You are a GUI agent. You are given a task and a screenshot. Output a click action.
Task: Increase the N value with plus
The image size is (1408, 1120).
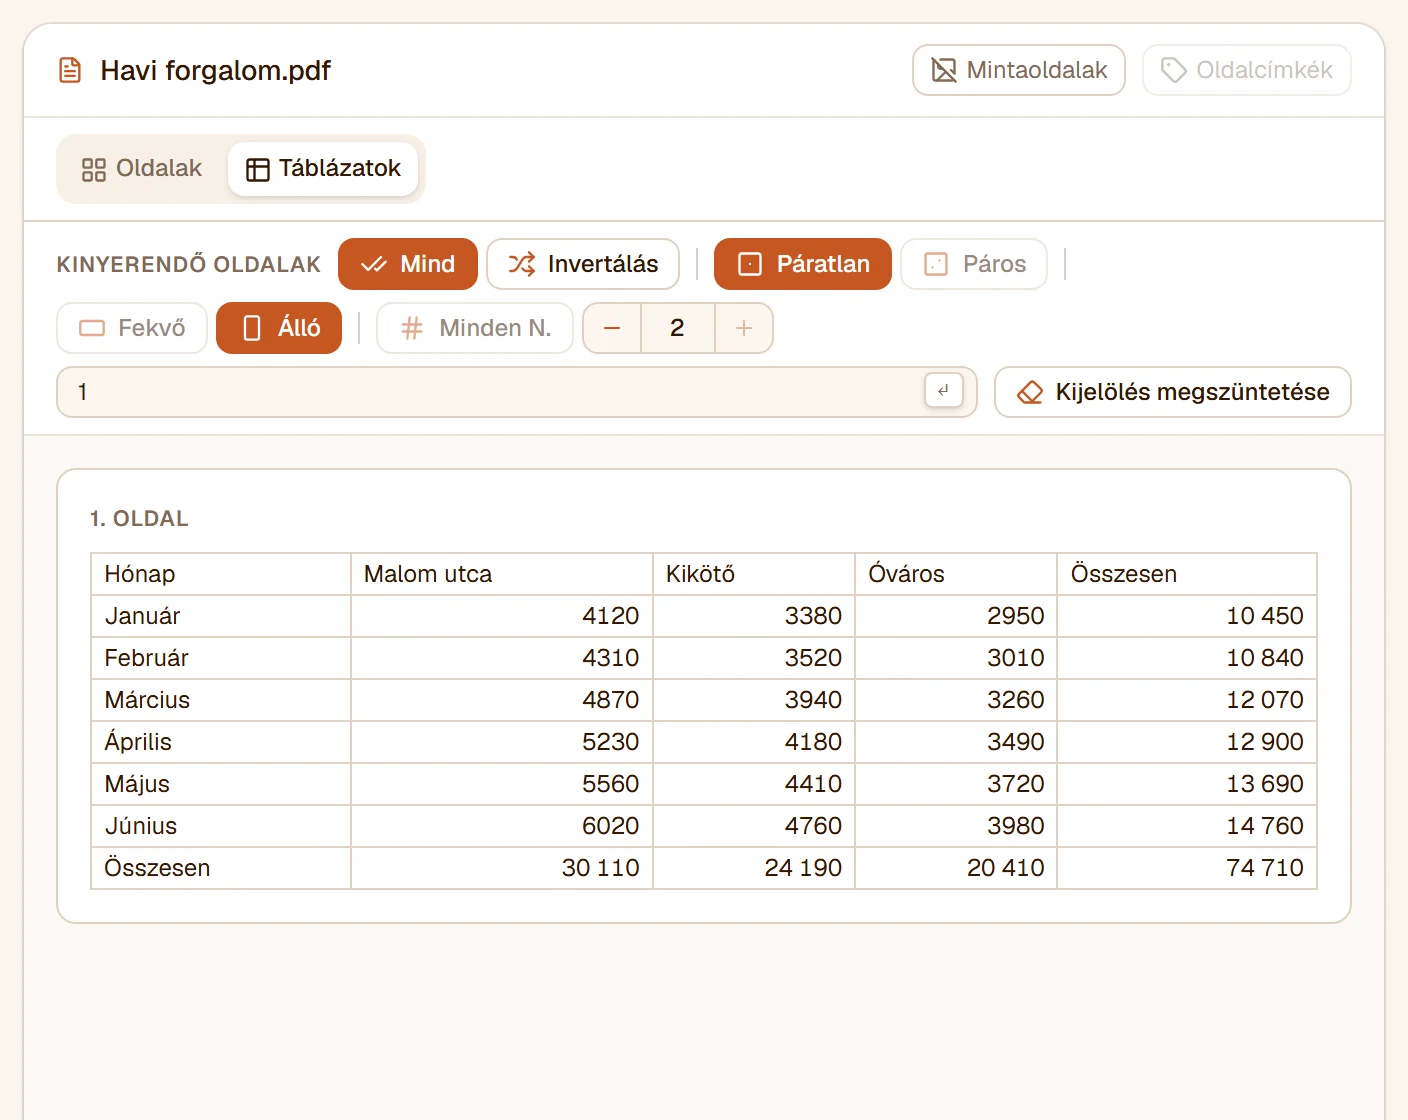pyautogui.click(x=744, y=328)
